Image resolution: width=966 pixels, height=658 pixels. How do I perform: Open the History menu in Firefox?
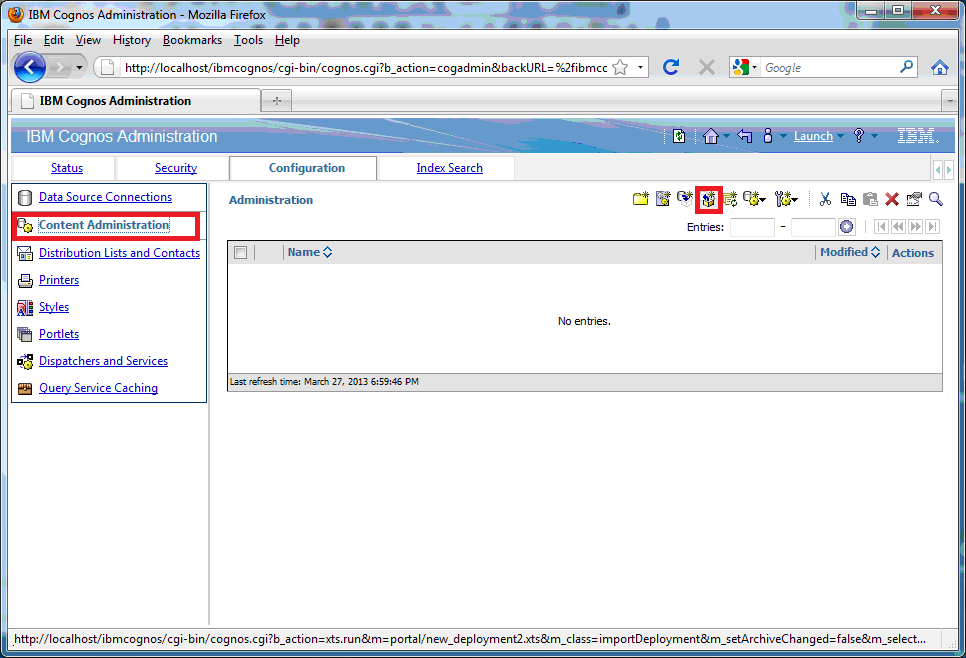tap(132, 40)
